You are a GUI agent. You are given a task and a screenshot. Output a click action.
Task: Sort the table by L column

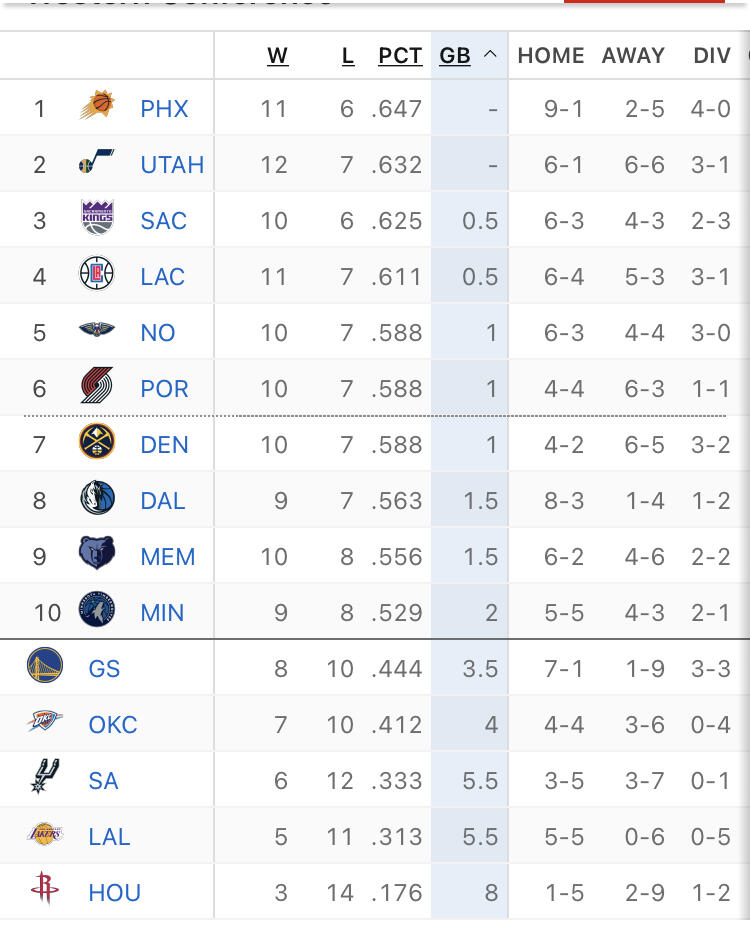(348, 56)
